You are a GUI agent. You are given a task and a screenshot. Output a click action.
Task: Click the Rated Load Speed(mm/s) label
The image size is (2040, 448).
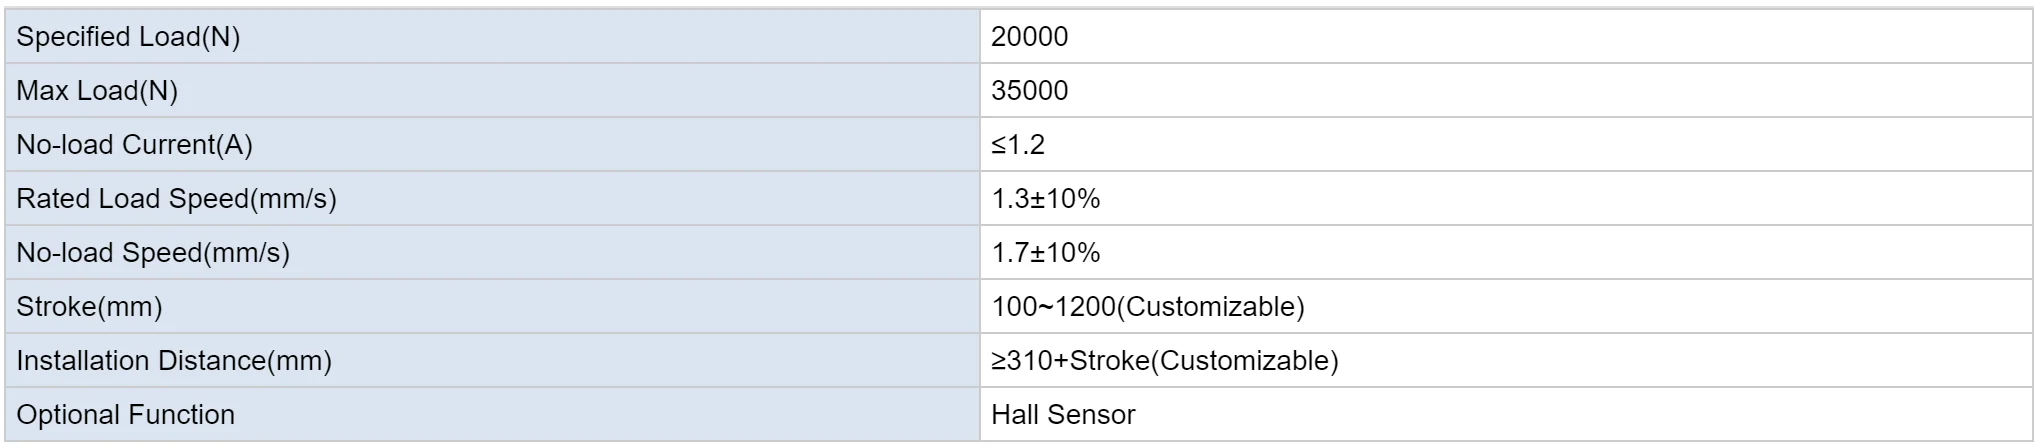(x=176, y=199)
